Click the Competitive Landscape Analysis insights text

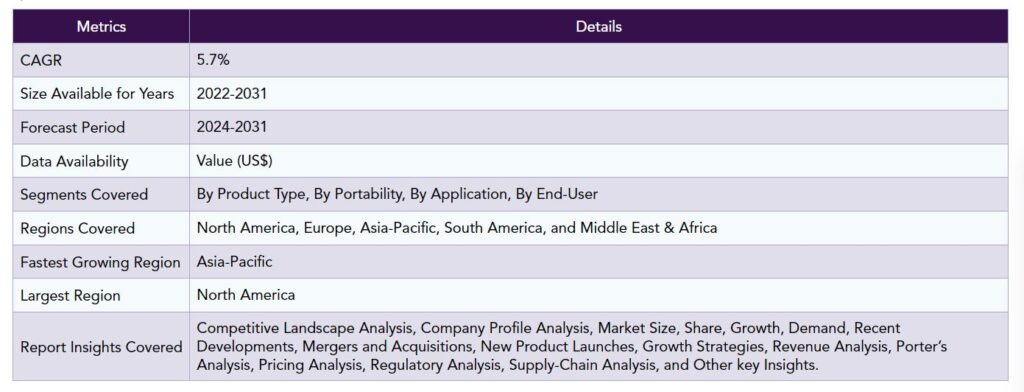[572, 346]
